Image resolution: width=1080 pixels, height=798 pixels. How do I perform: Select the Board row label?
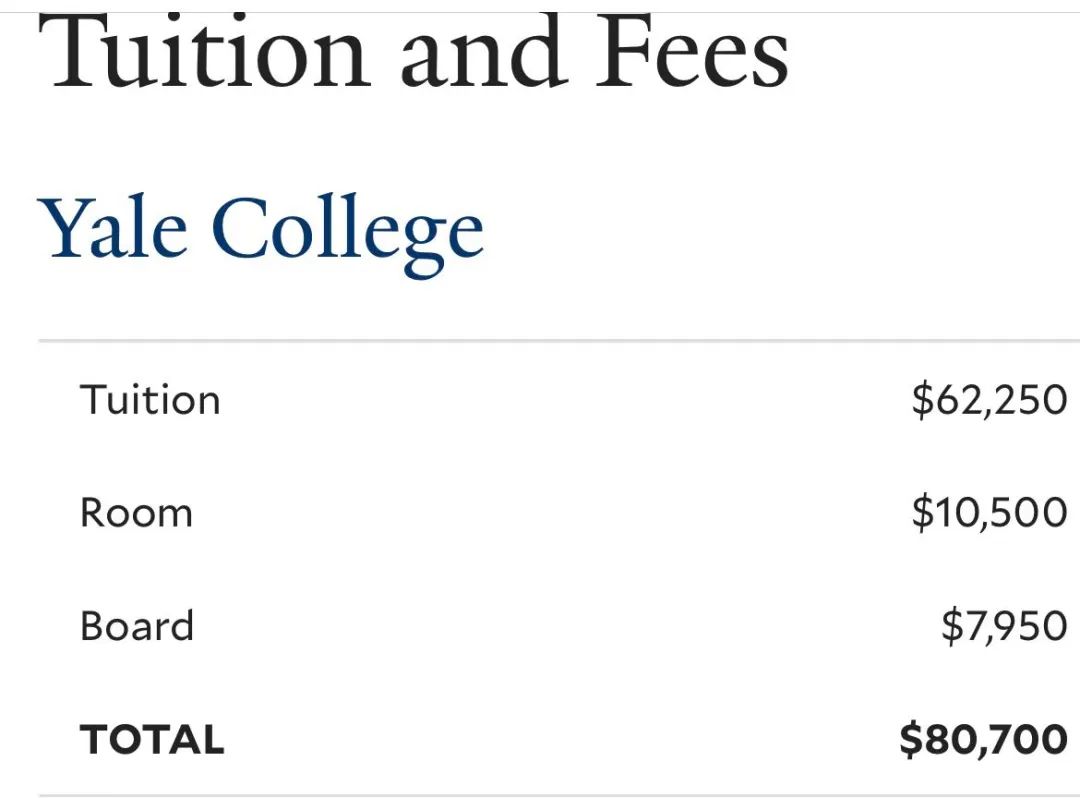[x=136, y=626]
